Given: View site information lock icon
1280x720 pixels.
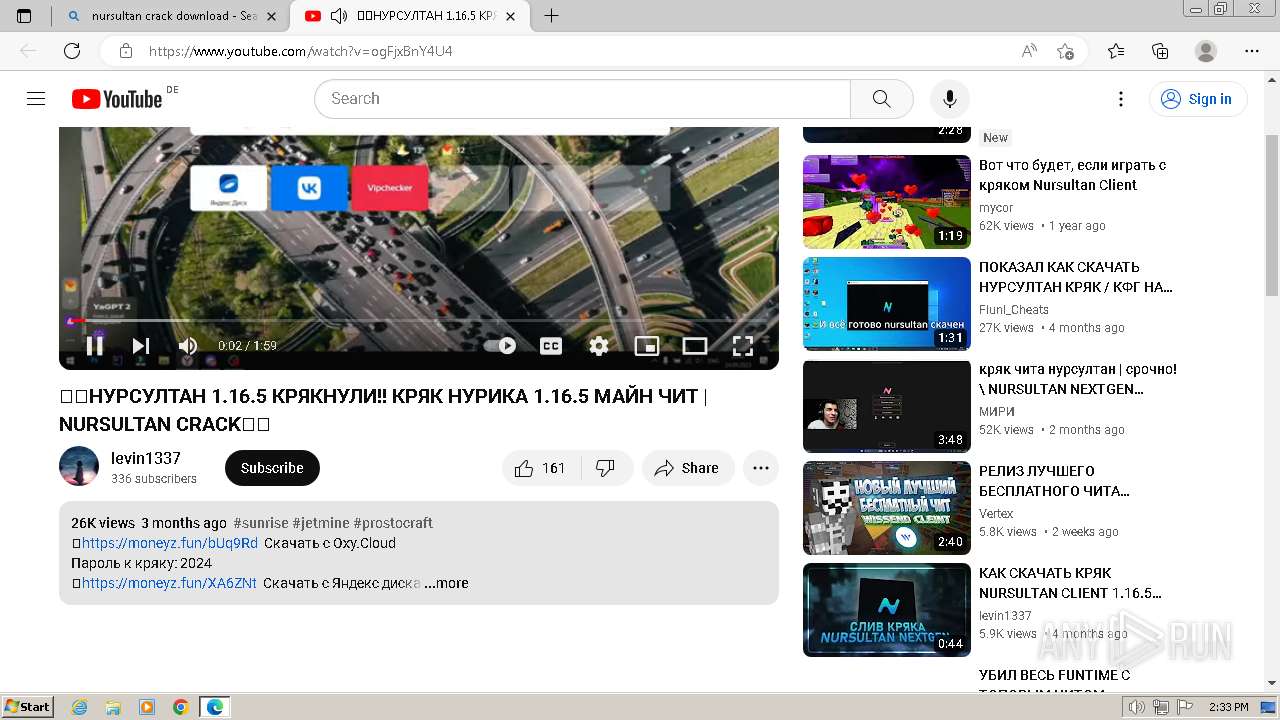Looking at the screenshot, I should tap(126, 51).
